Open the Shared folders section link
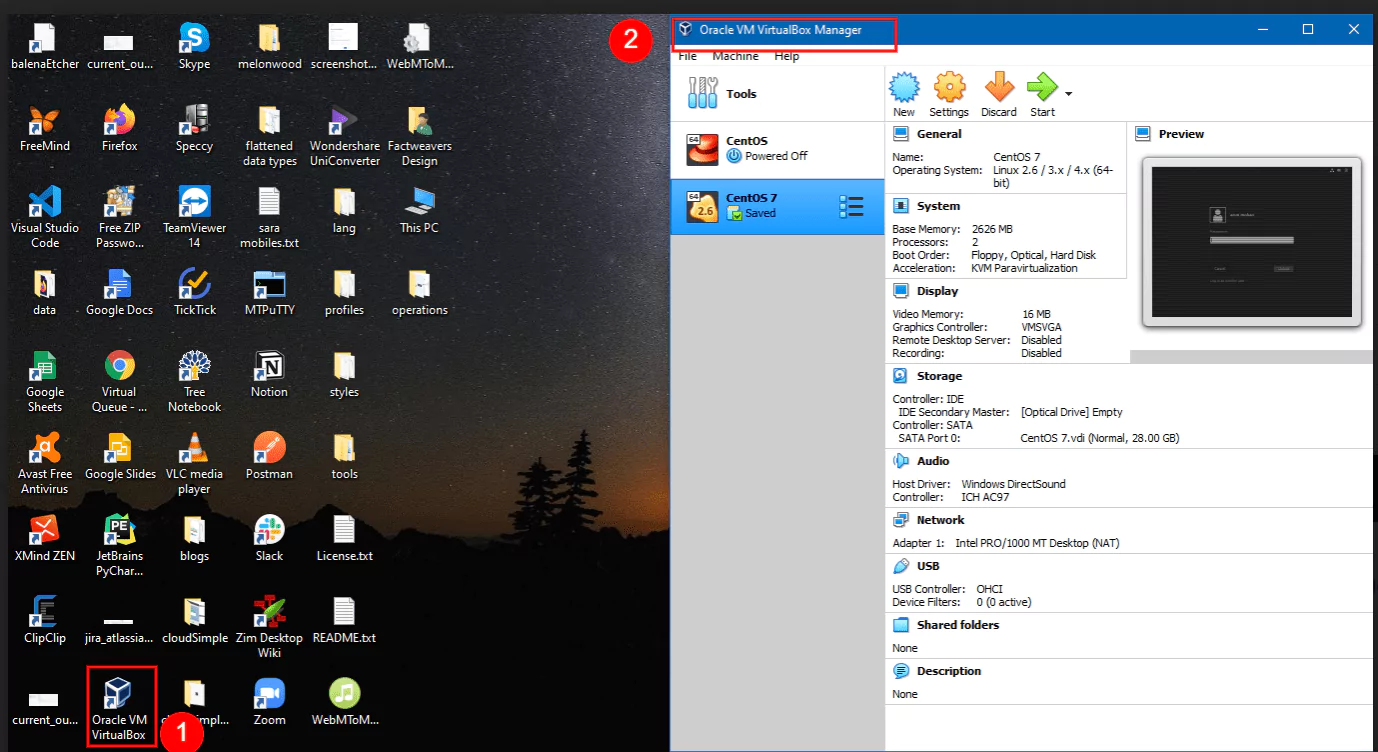 (x=958, y=625)
